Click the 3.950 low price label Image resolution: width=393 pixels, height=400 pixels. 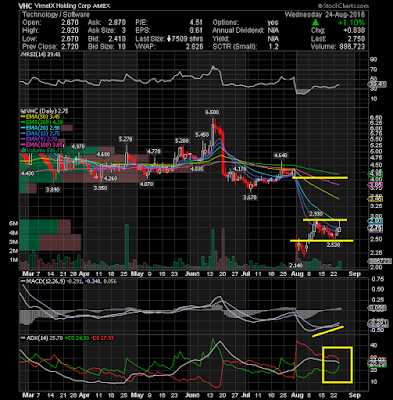pyautogui.click(x=100, y=188)
